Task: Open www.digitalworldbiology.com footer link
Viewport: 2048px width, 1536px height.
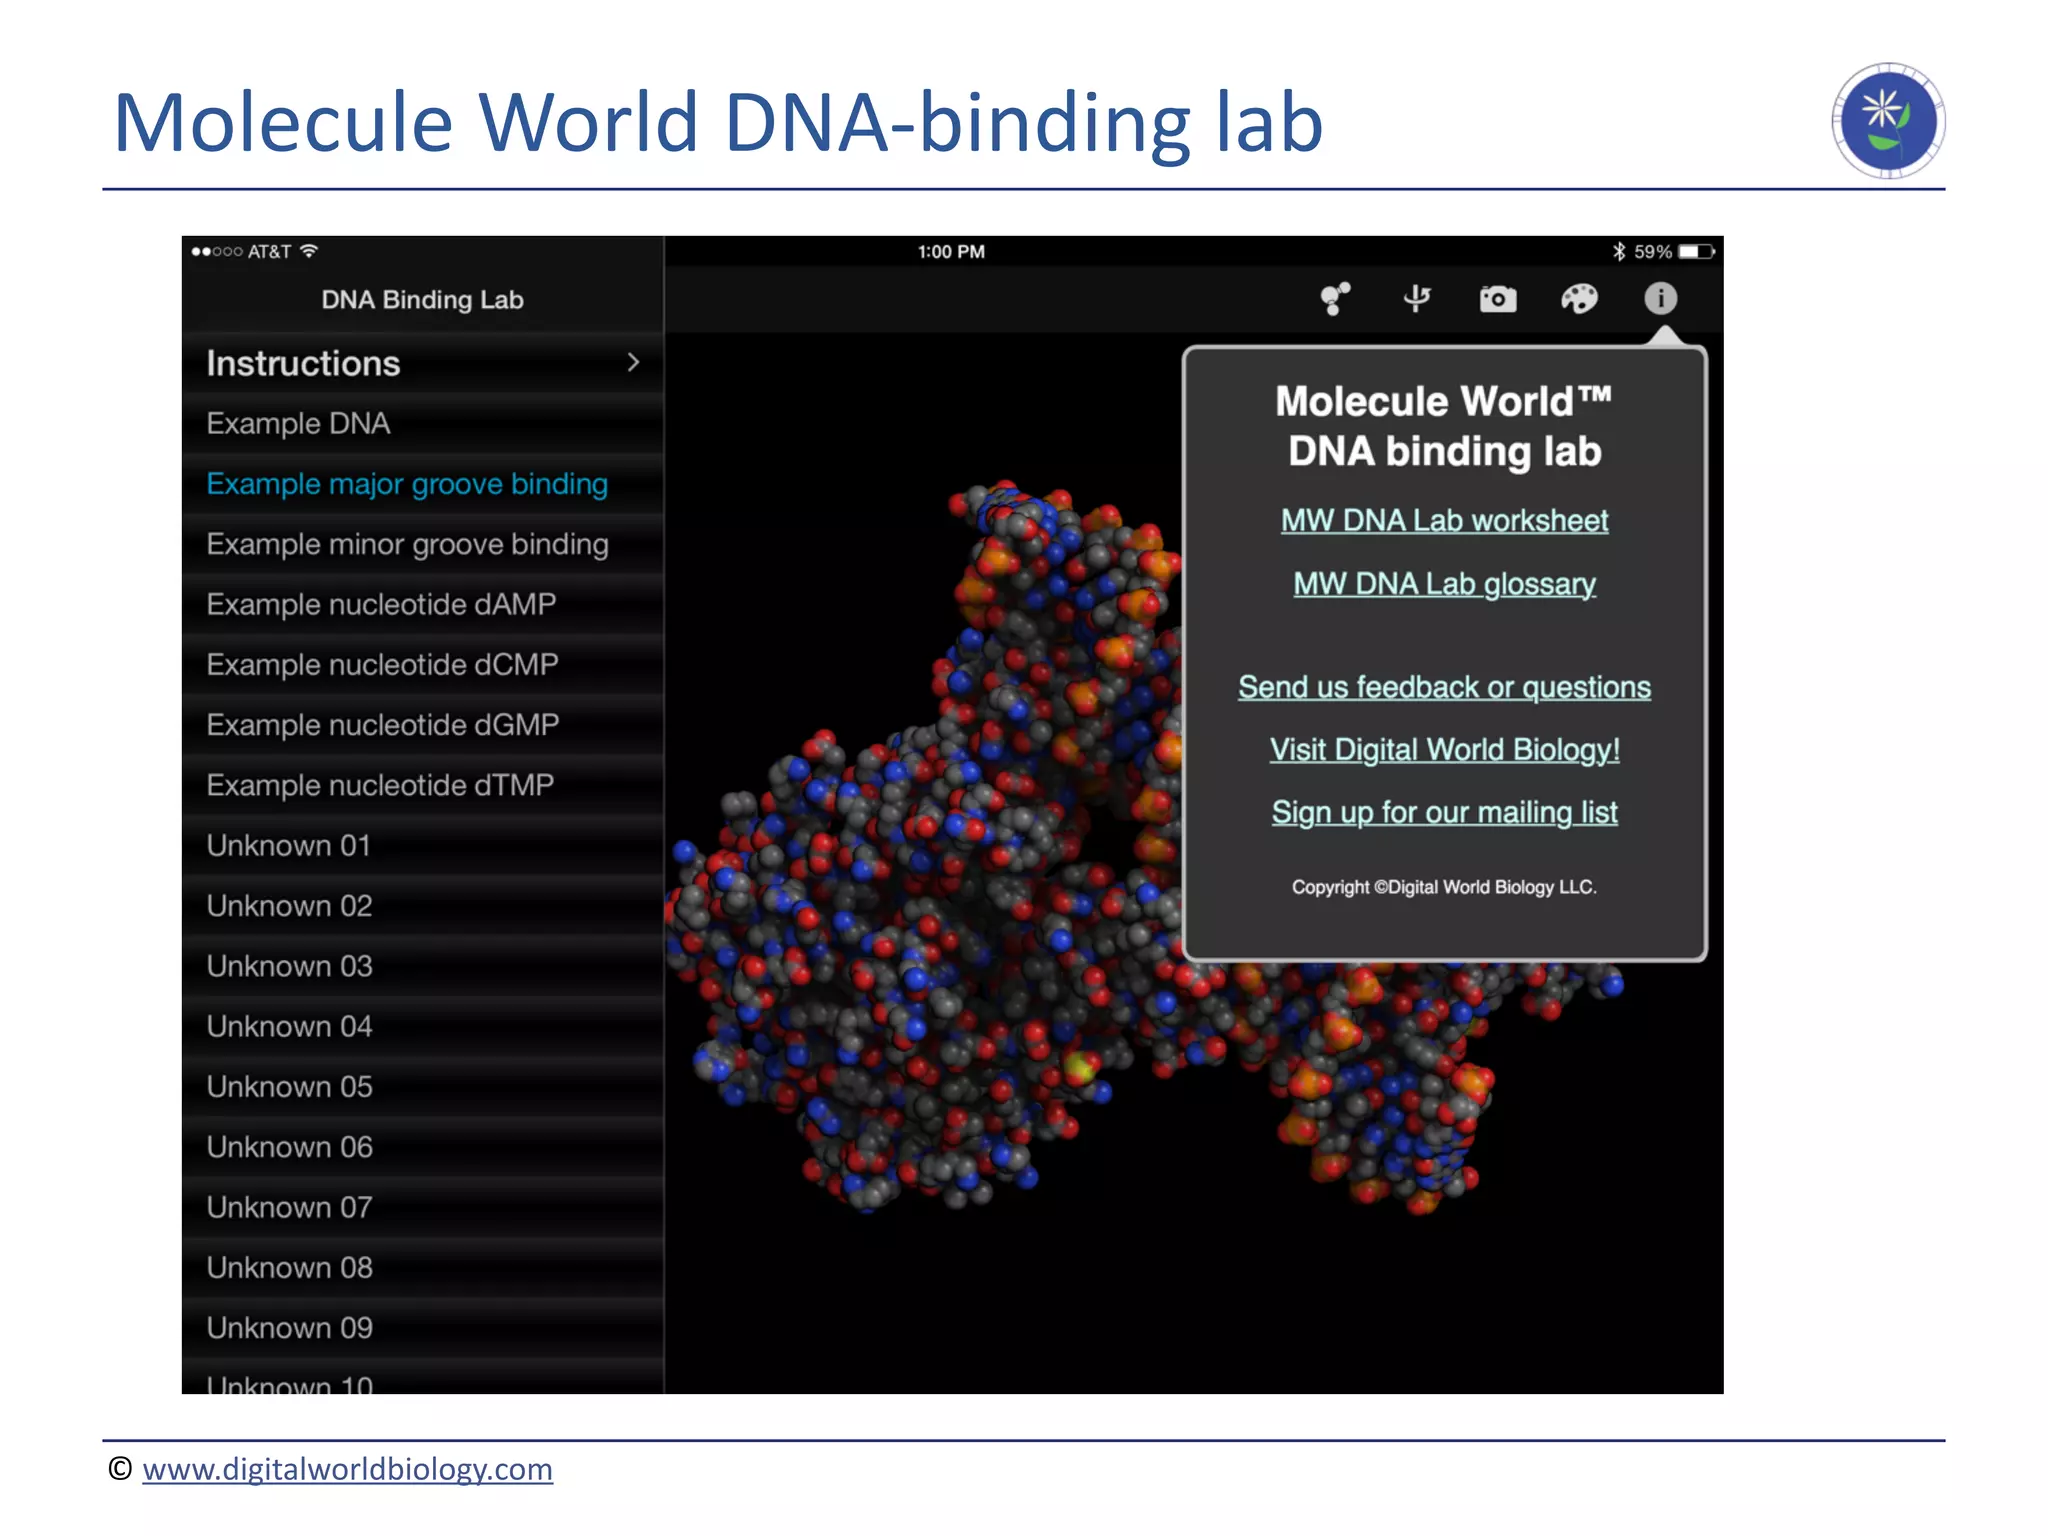Action: (x=347, y=1469)
